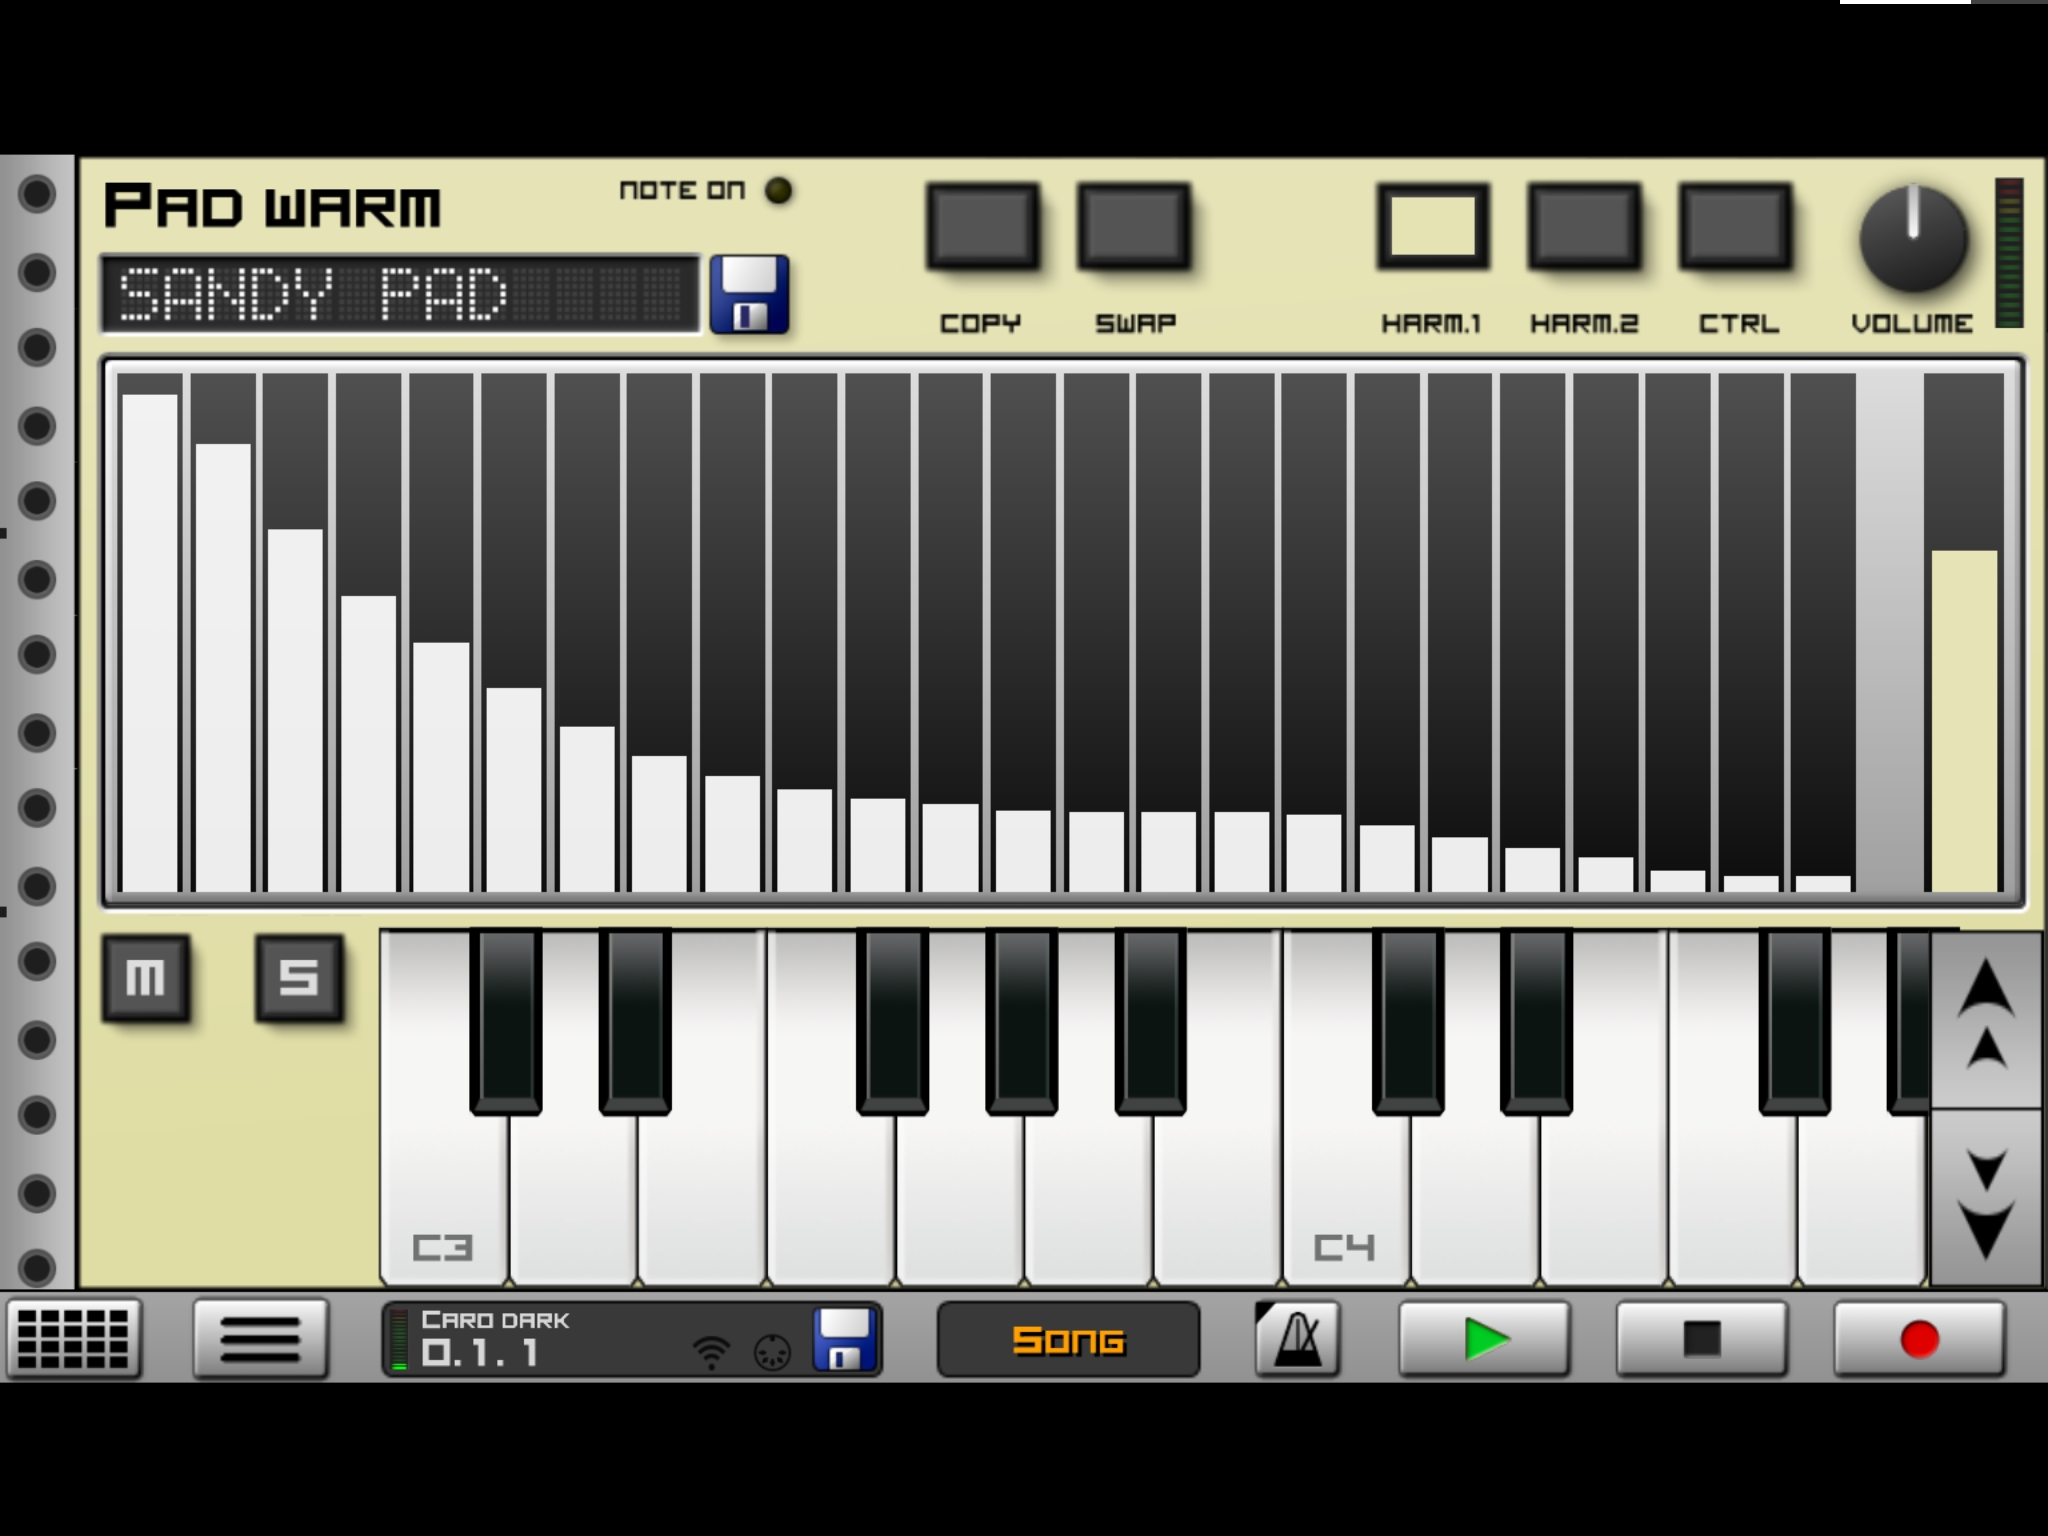Shift keyboard down with double down arrows
2048x1536 pixels.
coord(1985,1200)
